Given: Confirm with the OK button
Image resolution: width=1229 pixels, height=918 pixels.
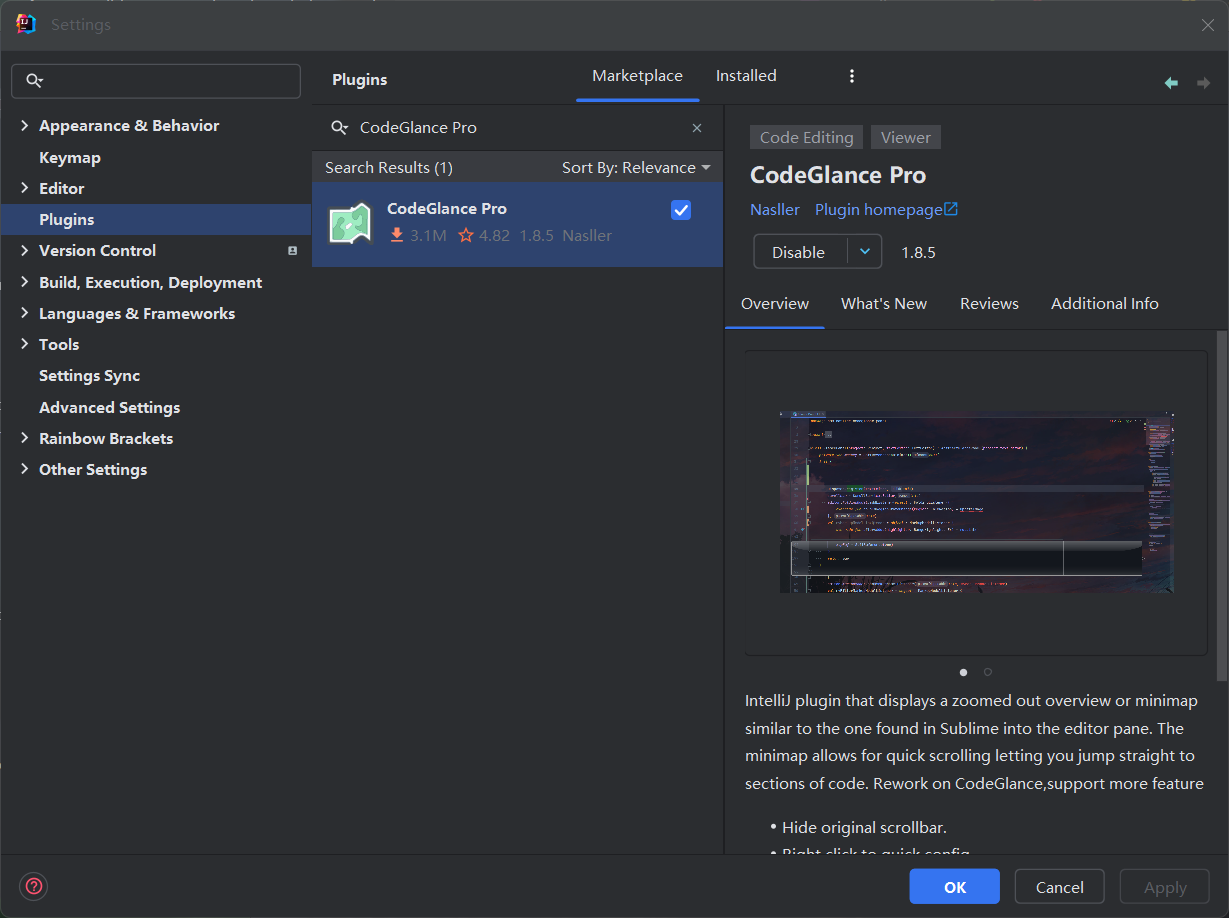Looking at the screenshot, I should pyautogui.click(x=954, y=887).
